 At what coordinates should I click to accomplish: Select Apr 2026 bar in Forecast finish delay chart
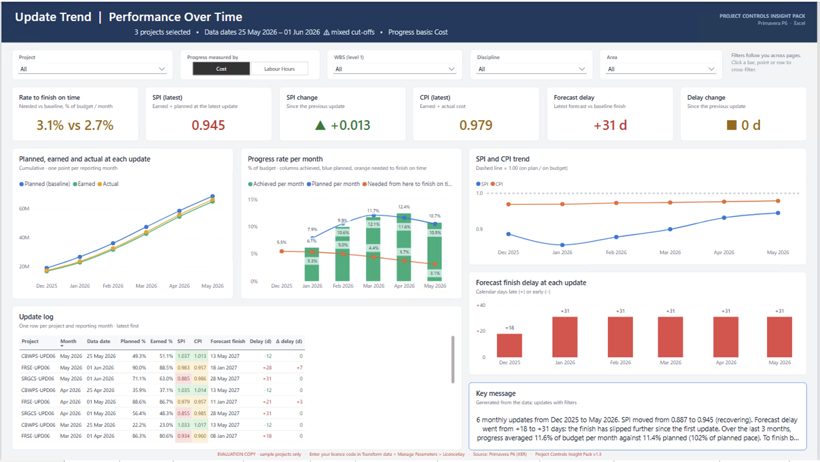(x=726, y=337)
